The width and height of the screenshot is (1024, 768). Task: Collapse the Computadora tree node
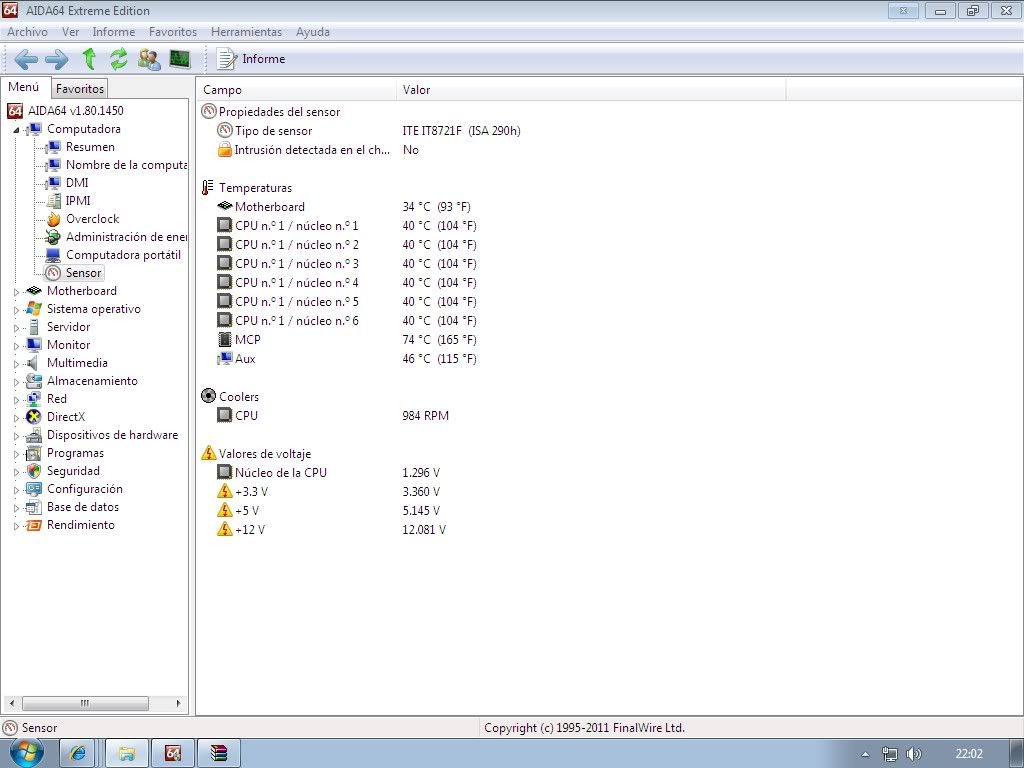pyautogui.click(x=16, y=130)
